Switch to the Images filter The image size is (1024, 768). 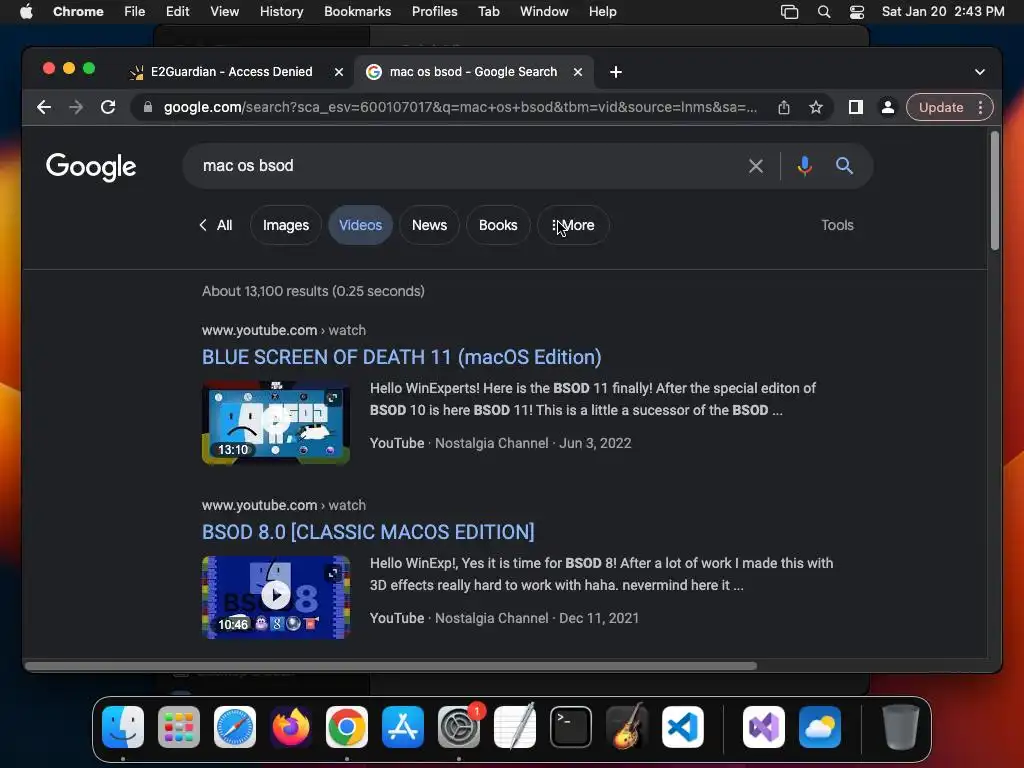[285, 225]
